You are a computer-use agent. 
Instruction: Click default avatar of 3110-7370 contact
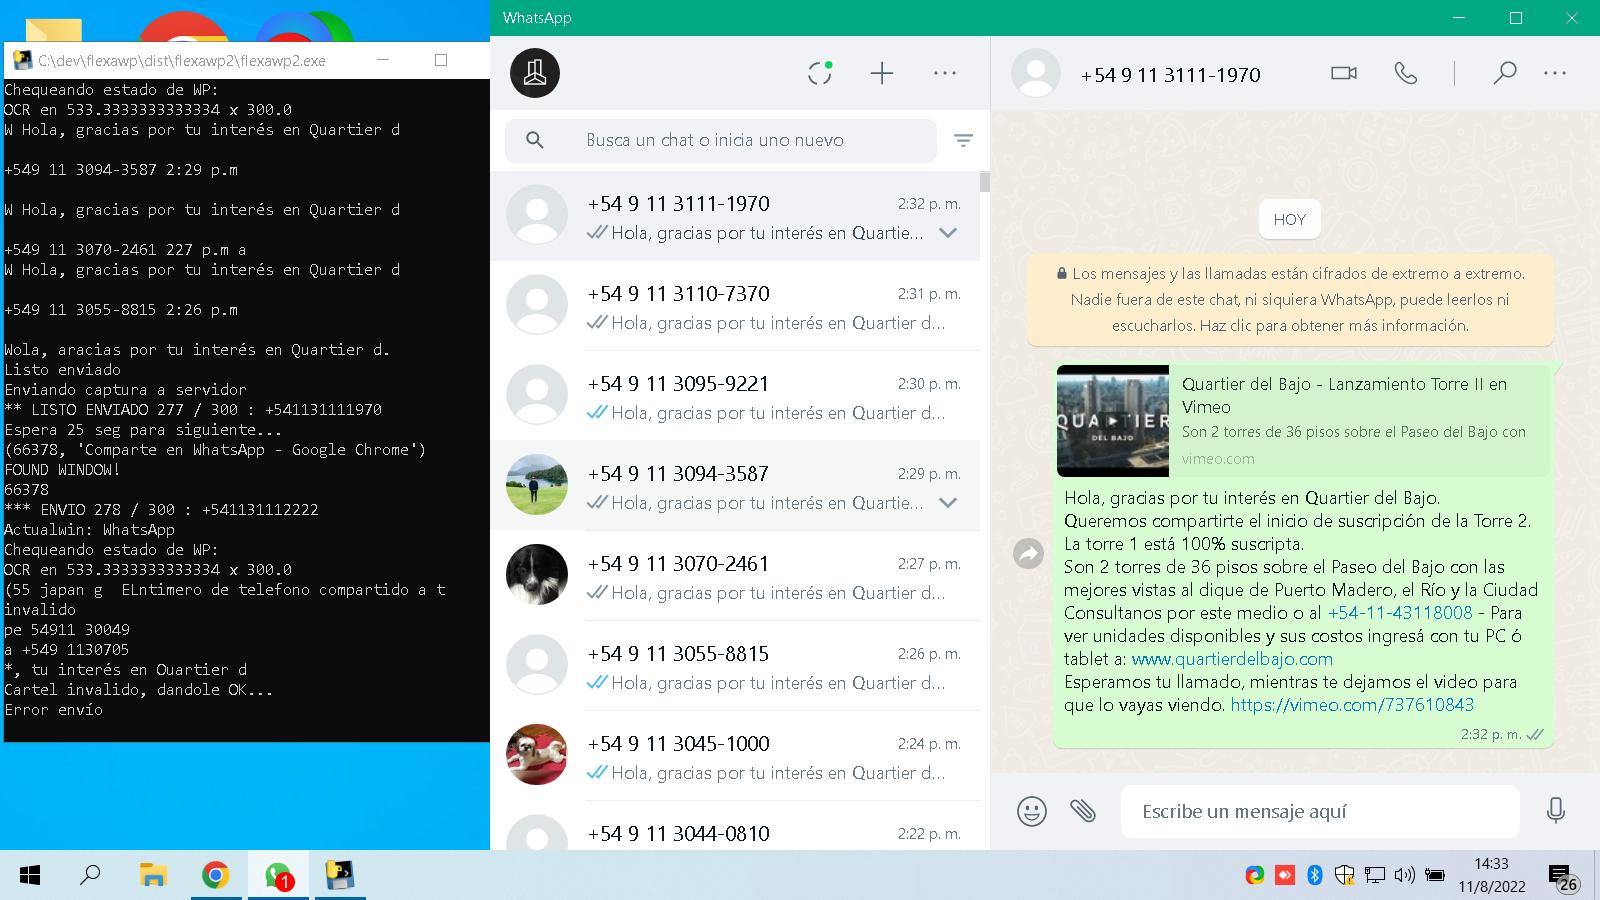537,305
